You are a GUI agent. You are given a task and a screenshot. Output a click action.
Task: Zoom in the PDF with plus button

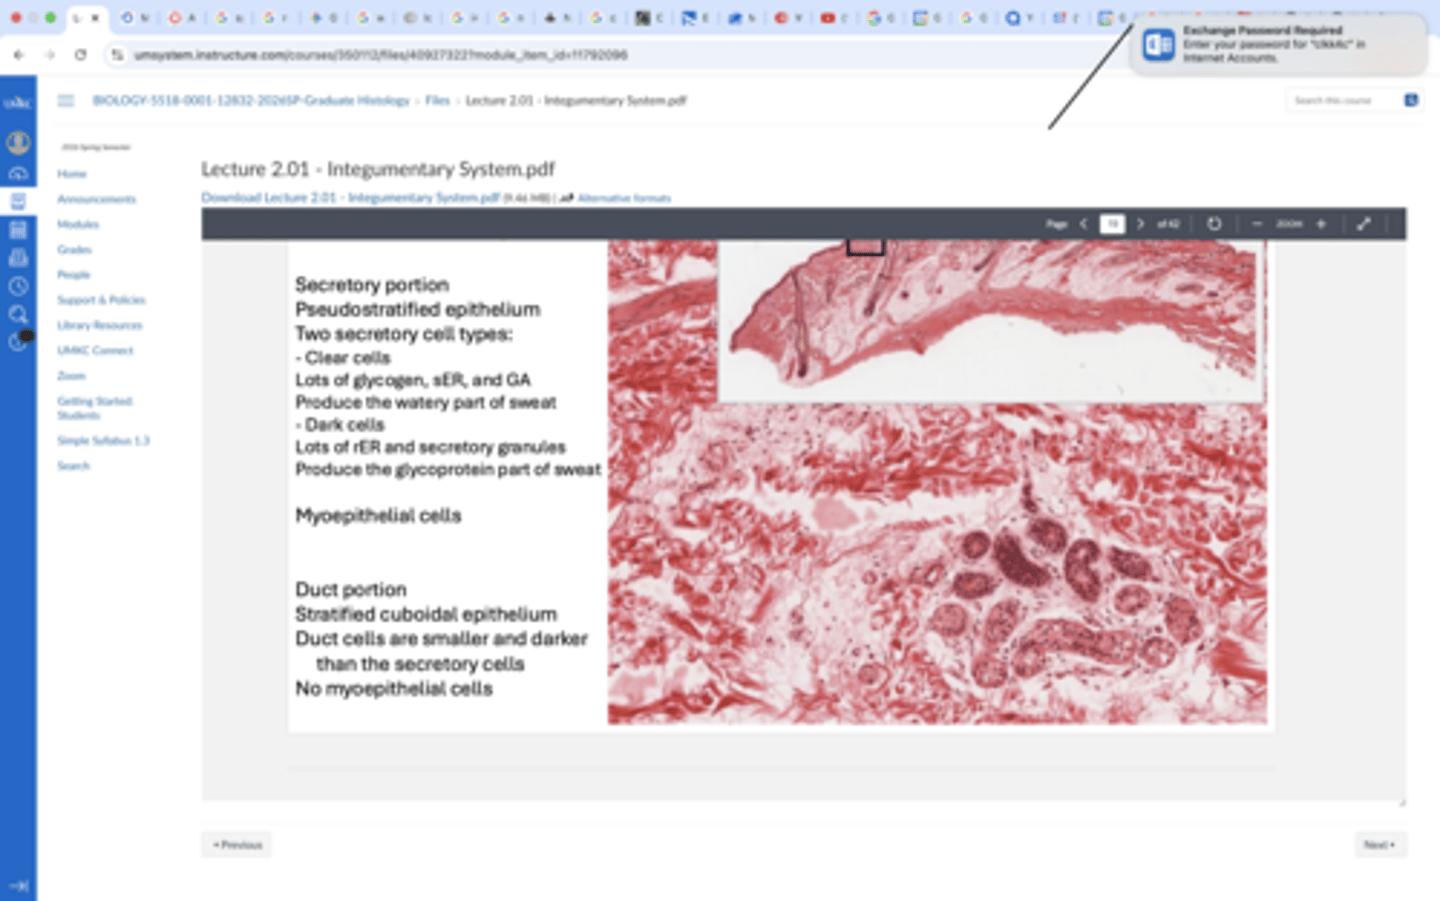click(x=1321, y=224)
